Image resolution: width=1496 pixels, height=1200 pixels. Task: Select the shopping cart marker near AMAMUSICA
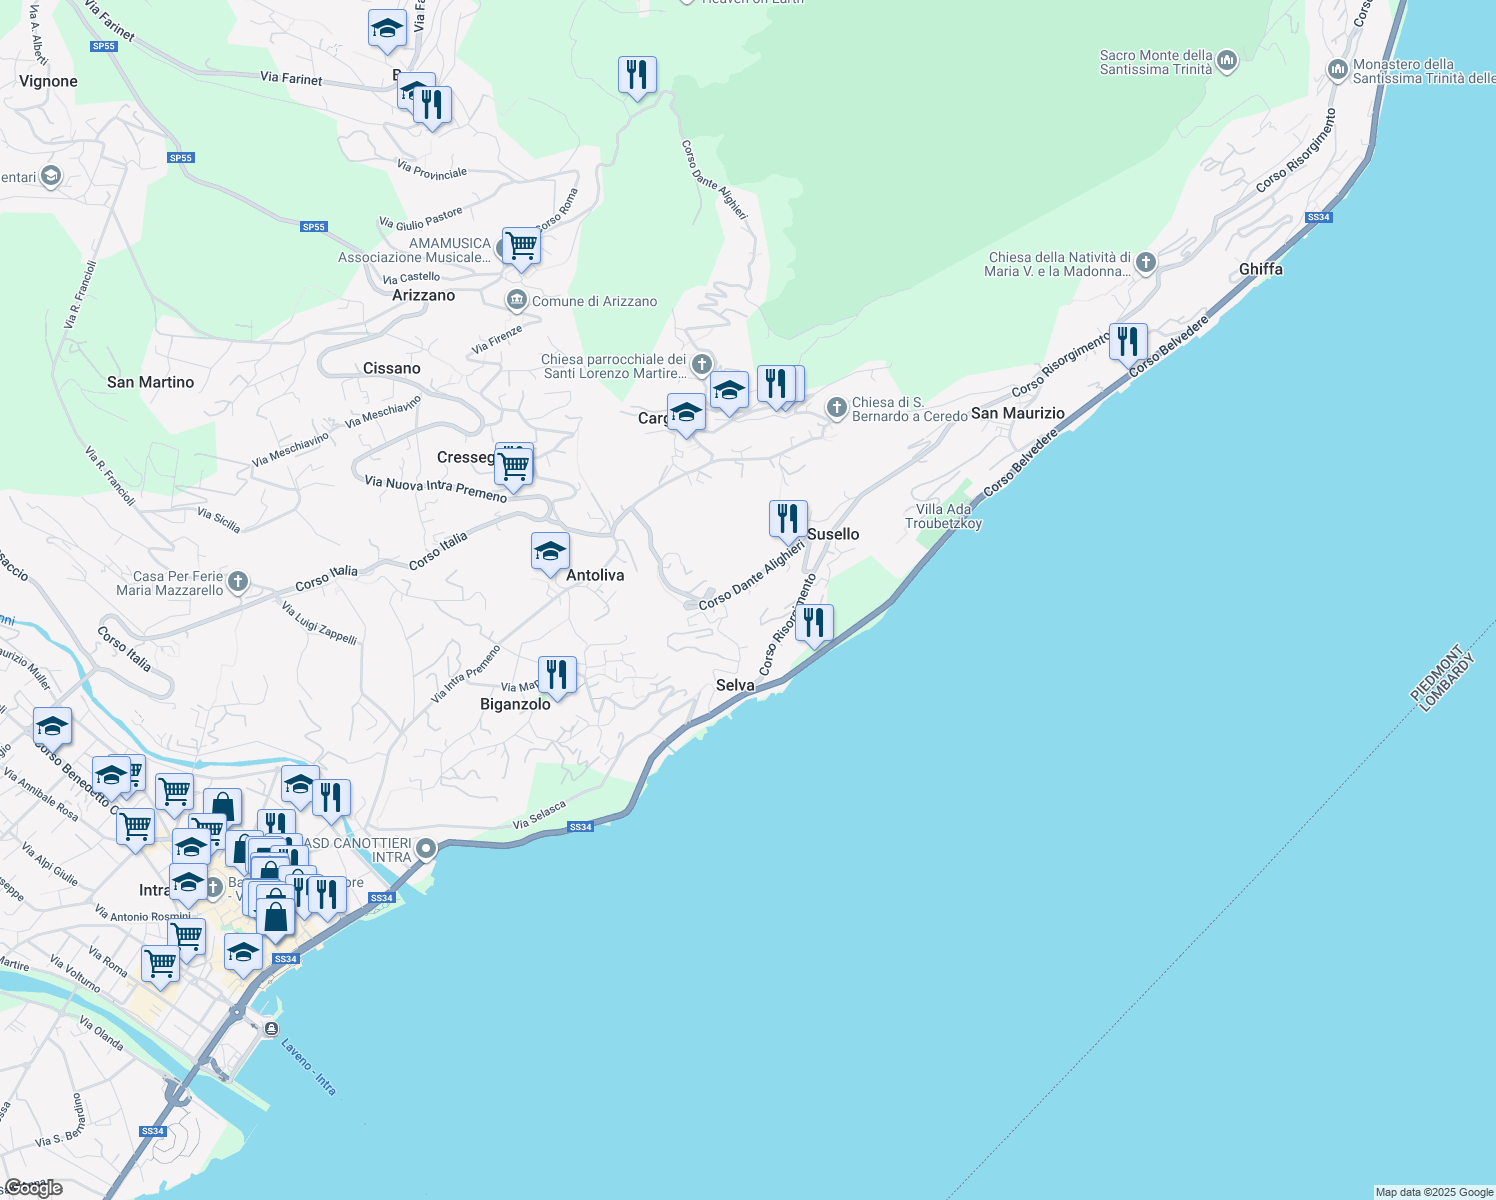[521, 245]
